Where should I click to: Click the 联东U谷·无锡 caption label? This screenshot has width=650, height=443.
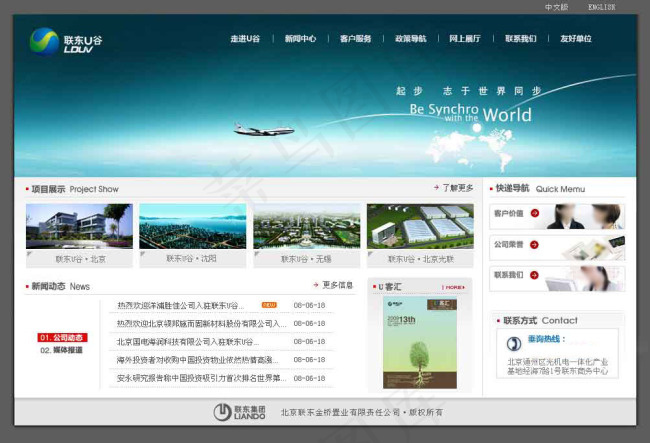coord(306,259)
